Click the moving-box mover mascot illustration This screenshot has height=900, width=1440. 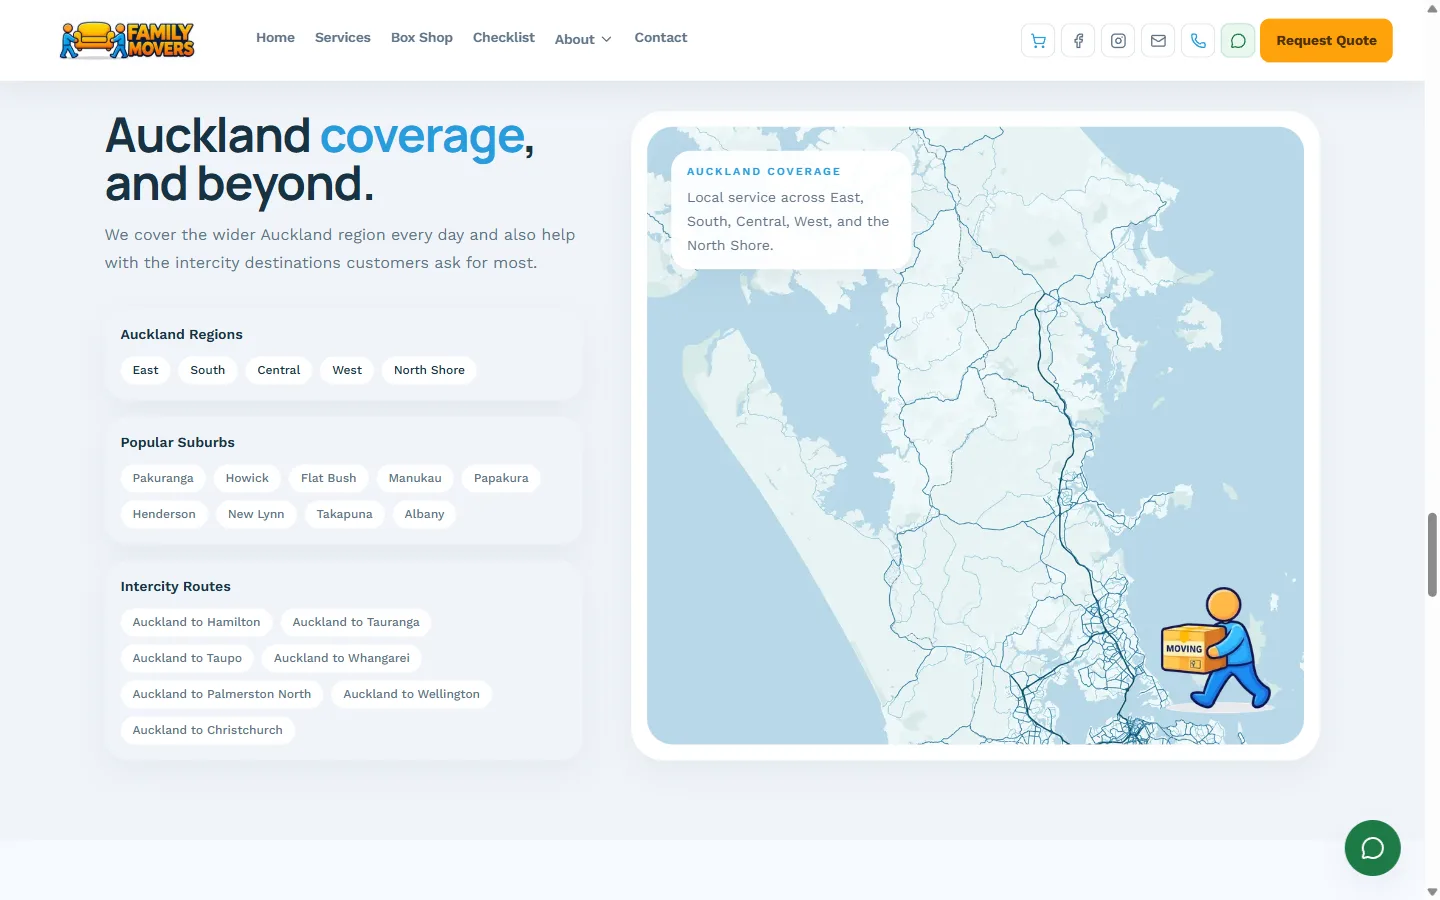click(1215, 648)
